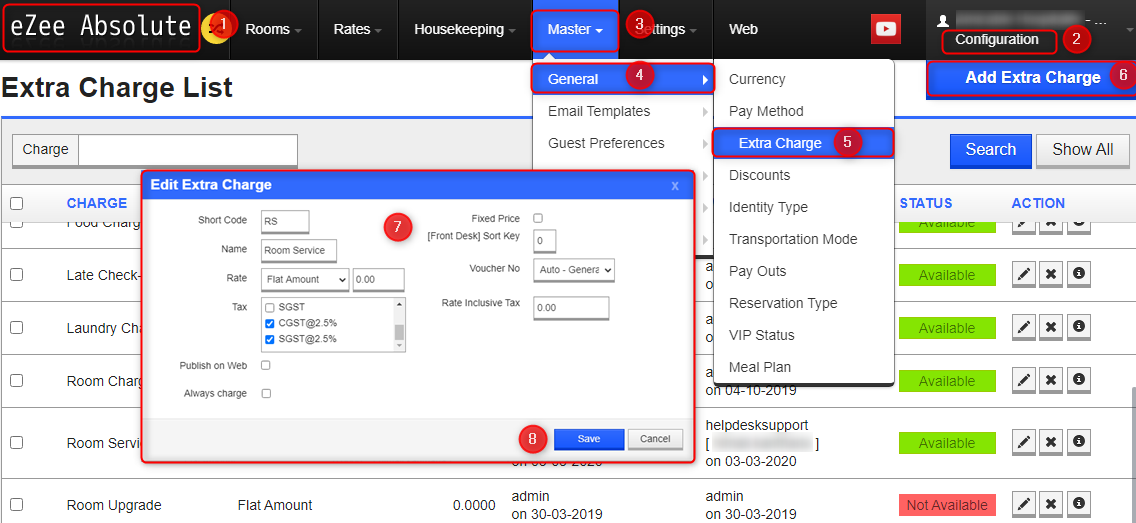
Task: Enable Publish on Web checkbox
Action: 266,366
